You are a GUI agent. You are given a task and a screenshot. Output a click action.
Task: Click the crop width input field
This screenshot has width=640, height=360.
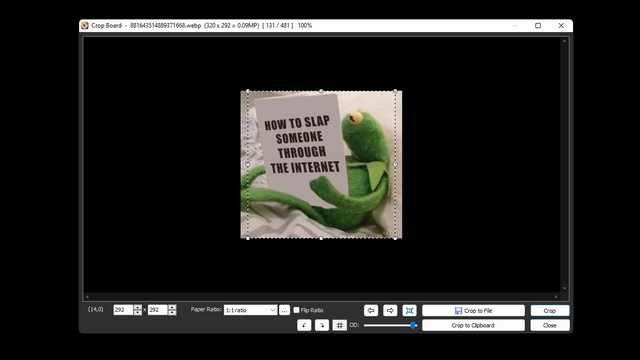tap(124, 310)
